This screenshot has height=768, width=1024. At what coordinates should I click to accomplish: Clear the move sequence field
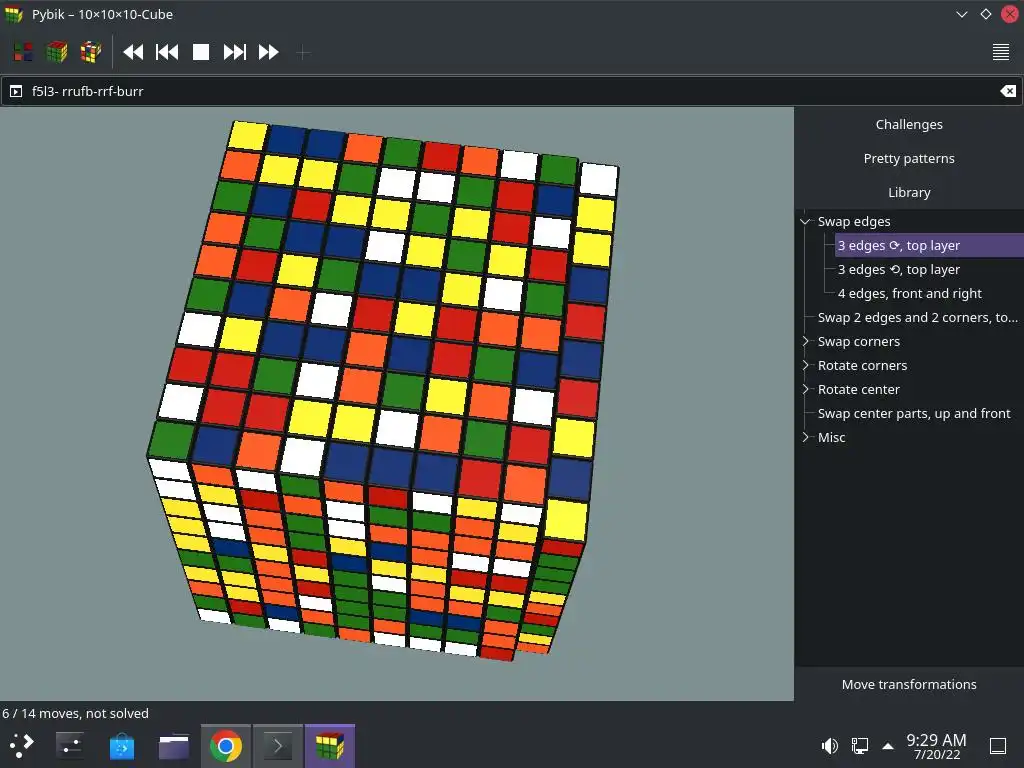point(1008,91)
